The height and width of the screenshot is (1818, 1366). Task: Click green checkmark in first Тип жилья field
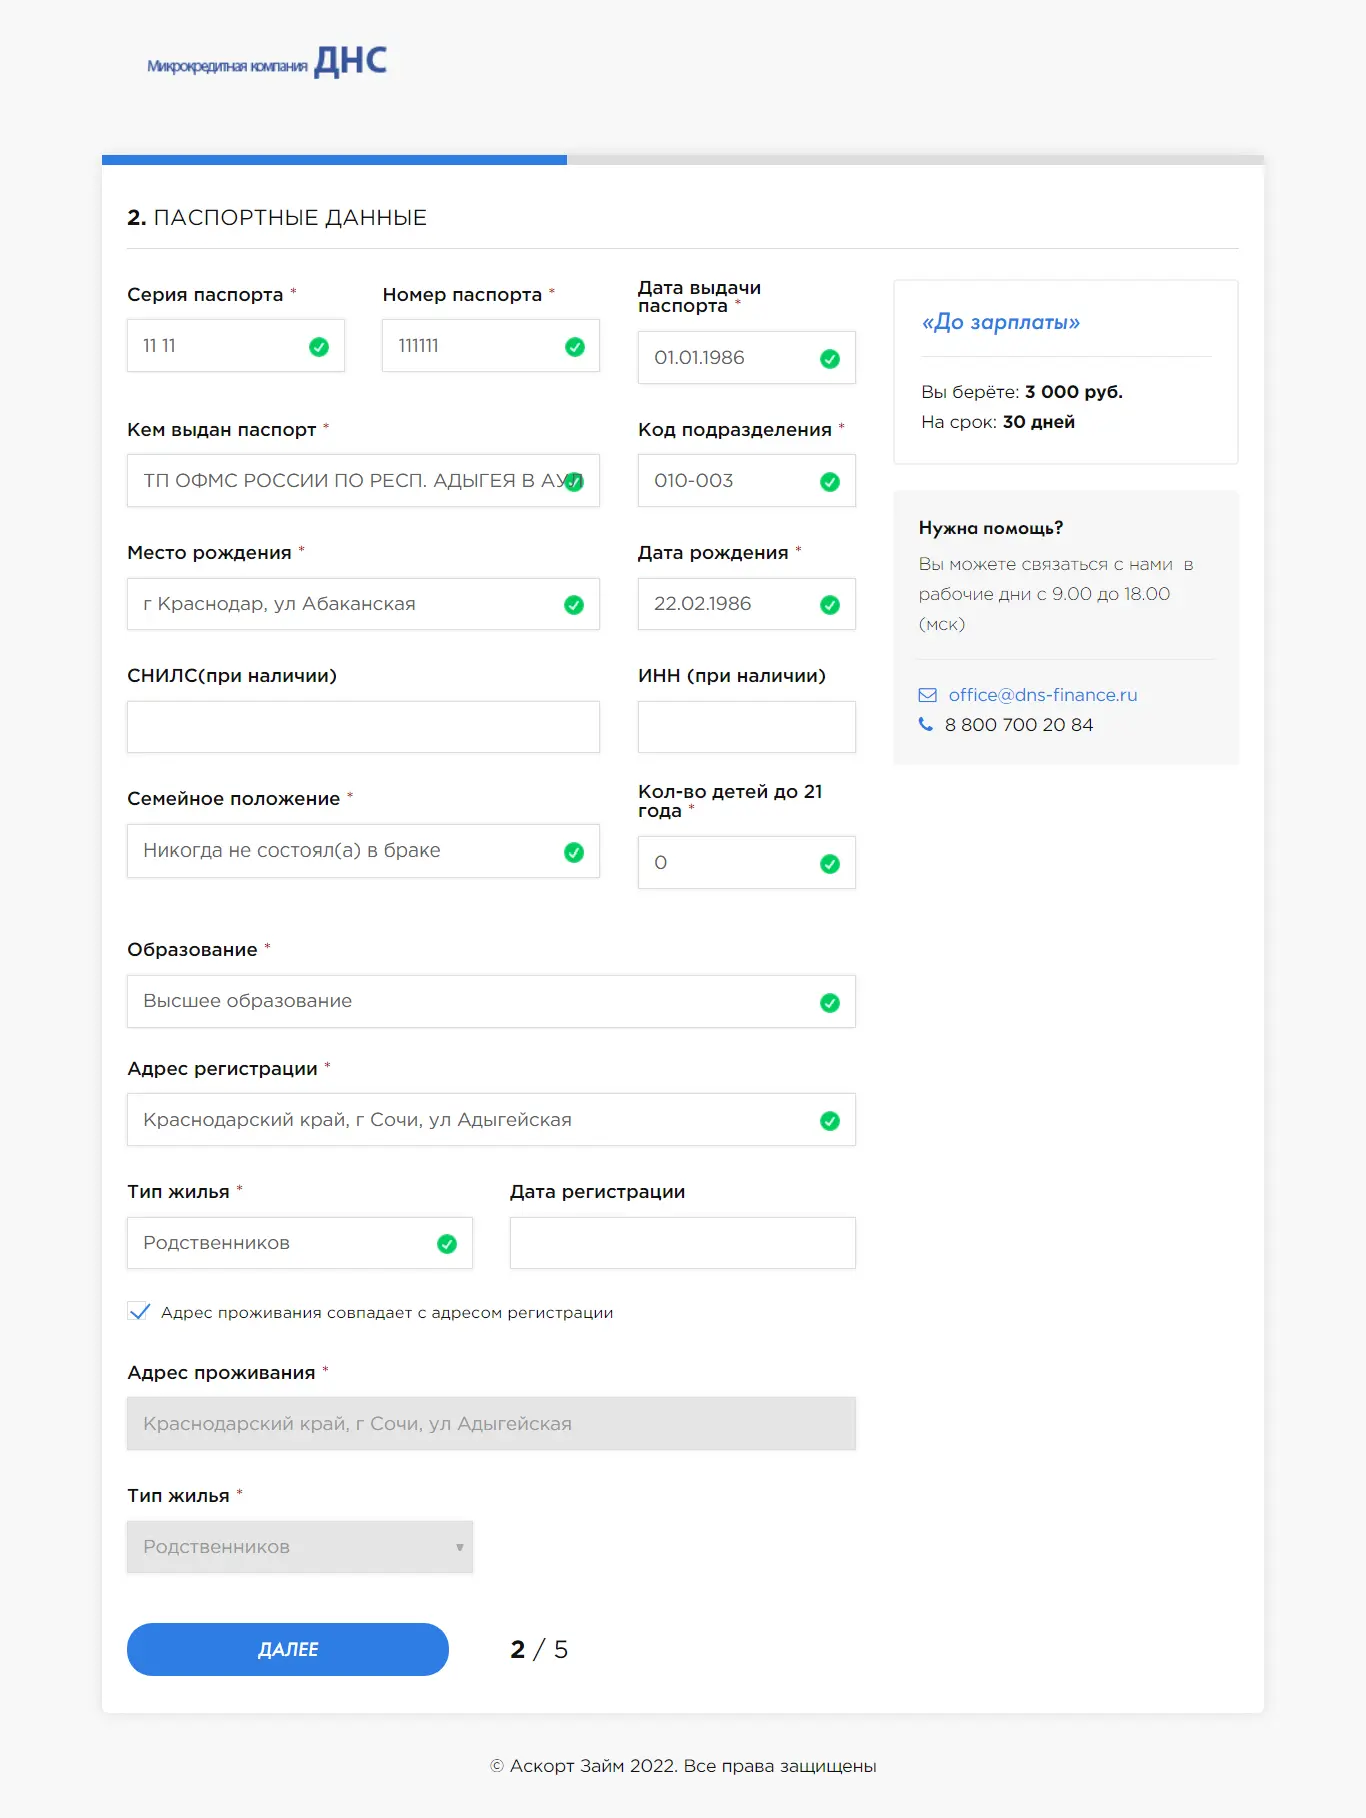point(447,1244)
